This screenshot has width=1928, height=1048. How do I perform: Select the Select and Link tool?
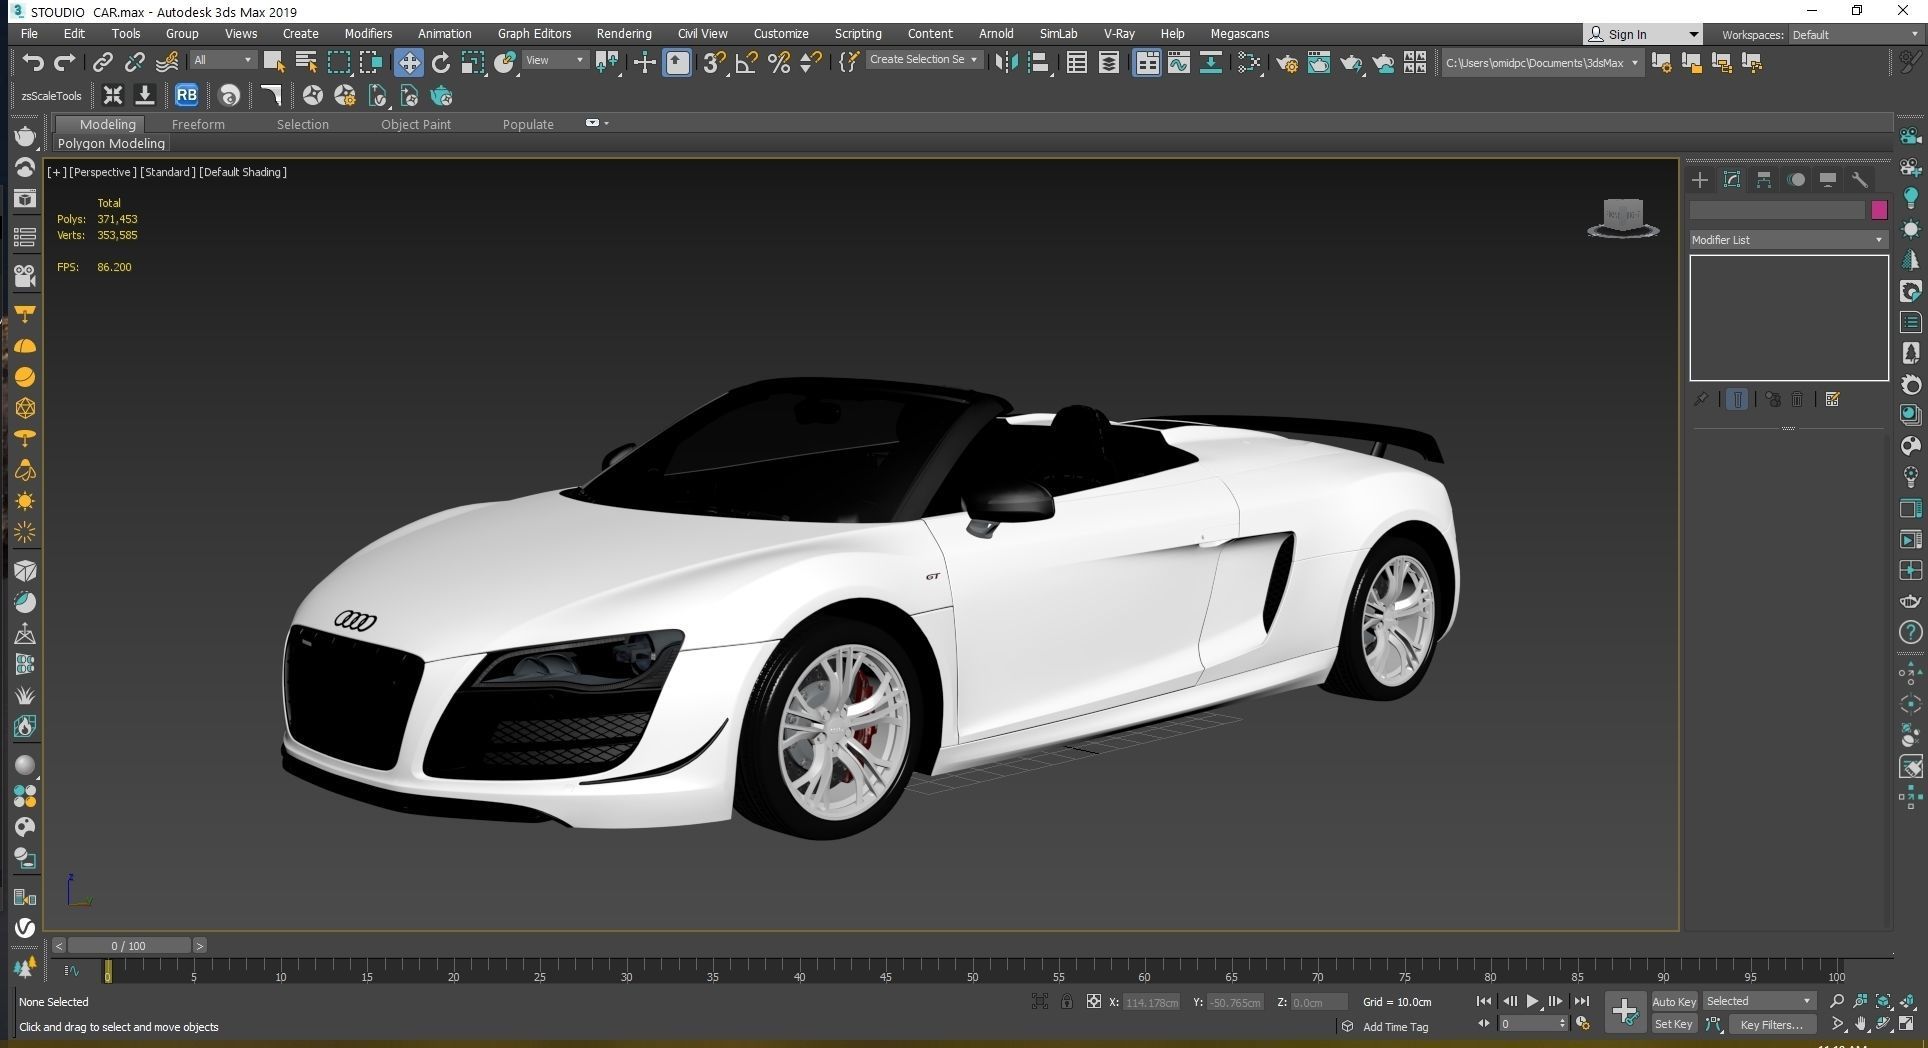[102, 62]
